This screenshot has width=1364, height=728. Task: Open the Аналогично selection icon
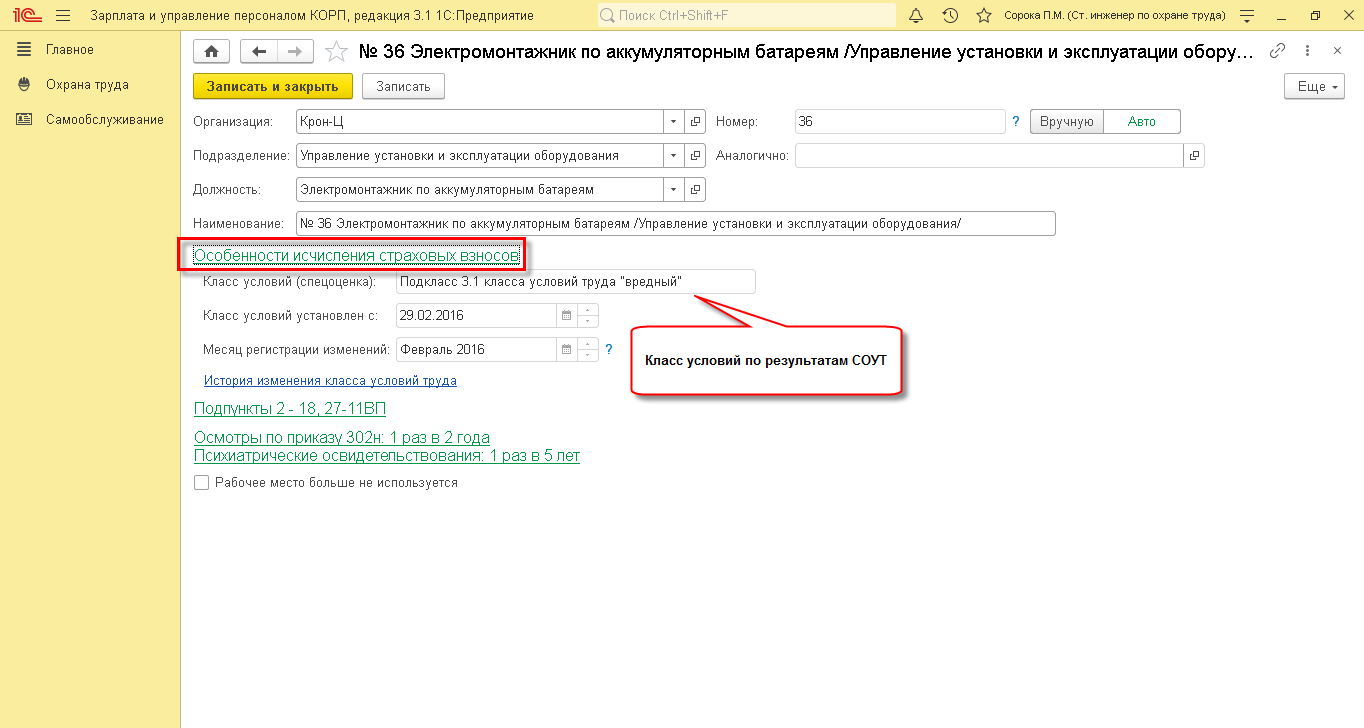point(1194,156)
